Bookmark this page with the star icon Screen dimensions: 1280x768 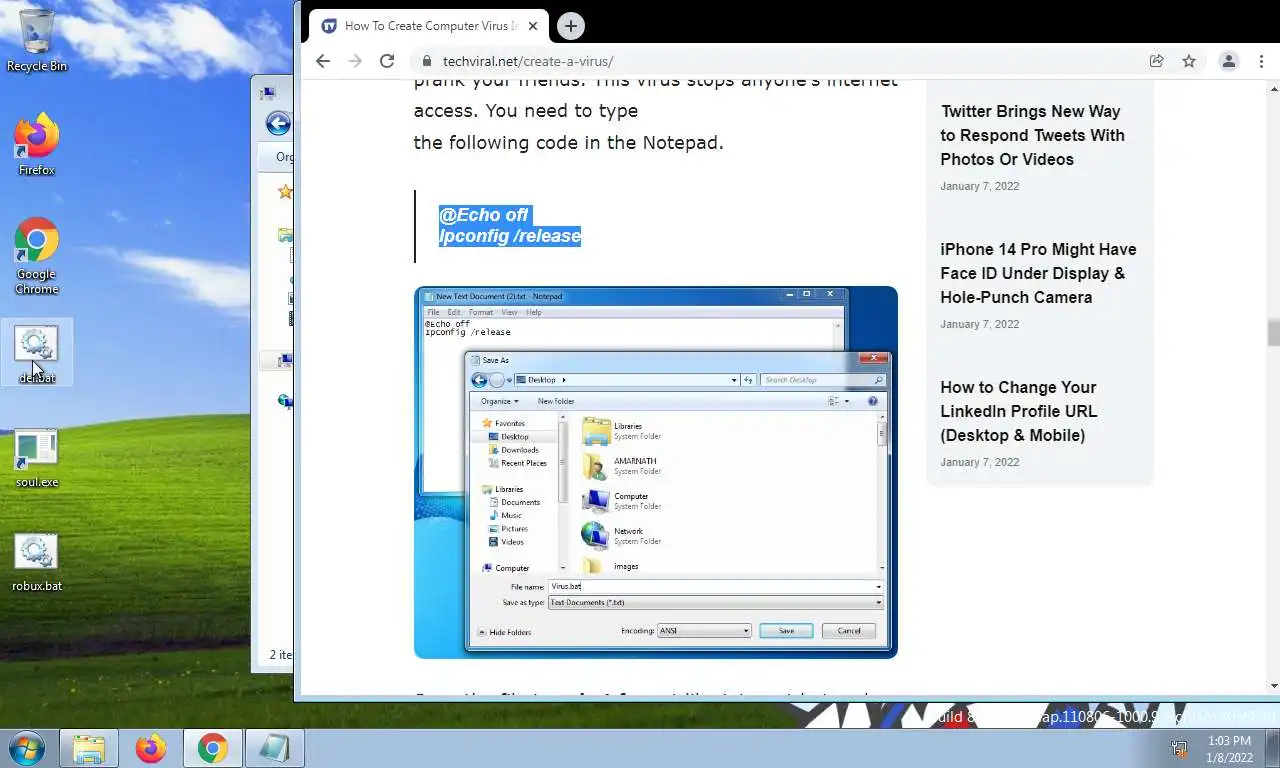pyautogui.click(x=1189, y=61)
